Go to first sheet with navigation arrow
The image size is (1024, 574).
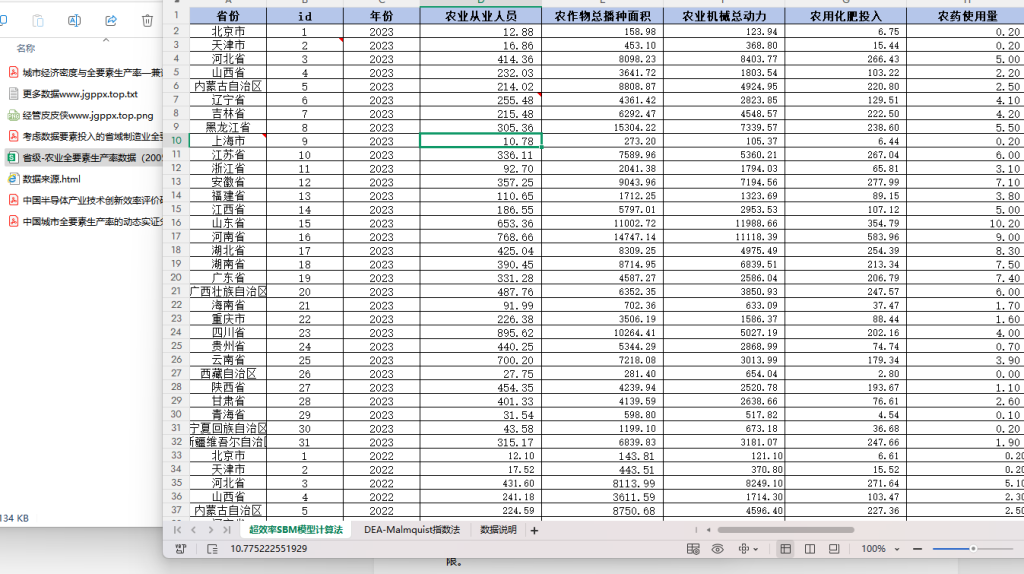coord(177,530)
